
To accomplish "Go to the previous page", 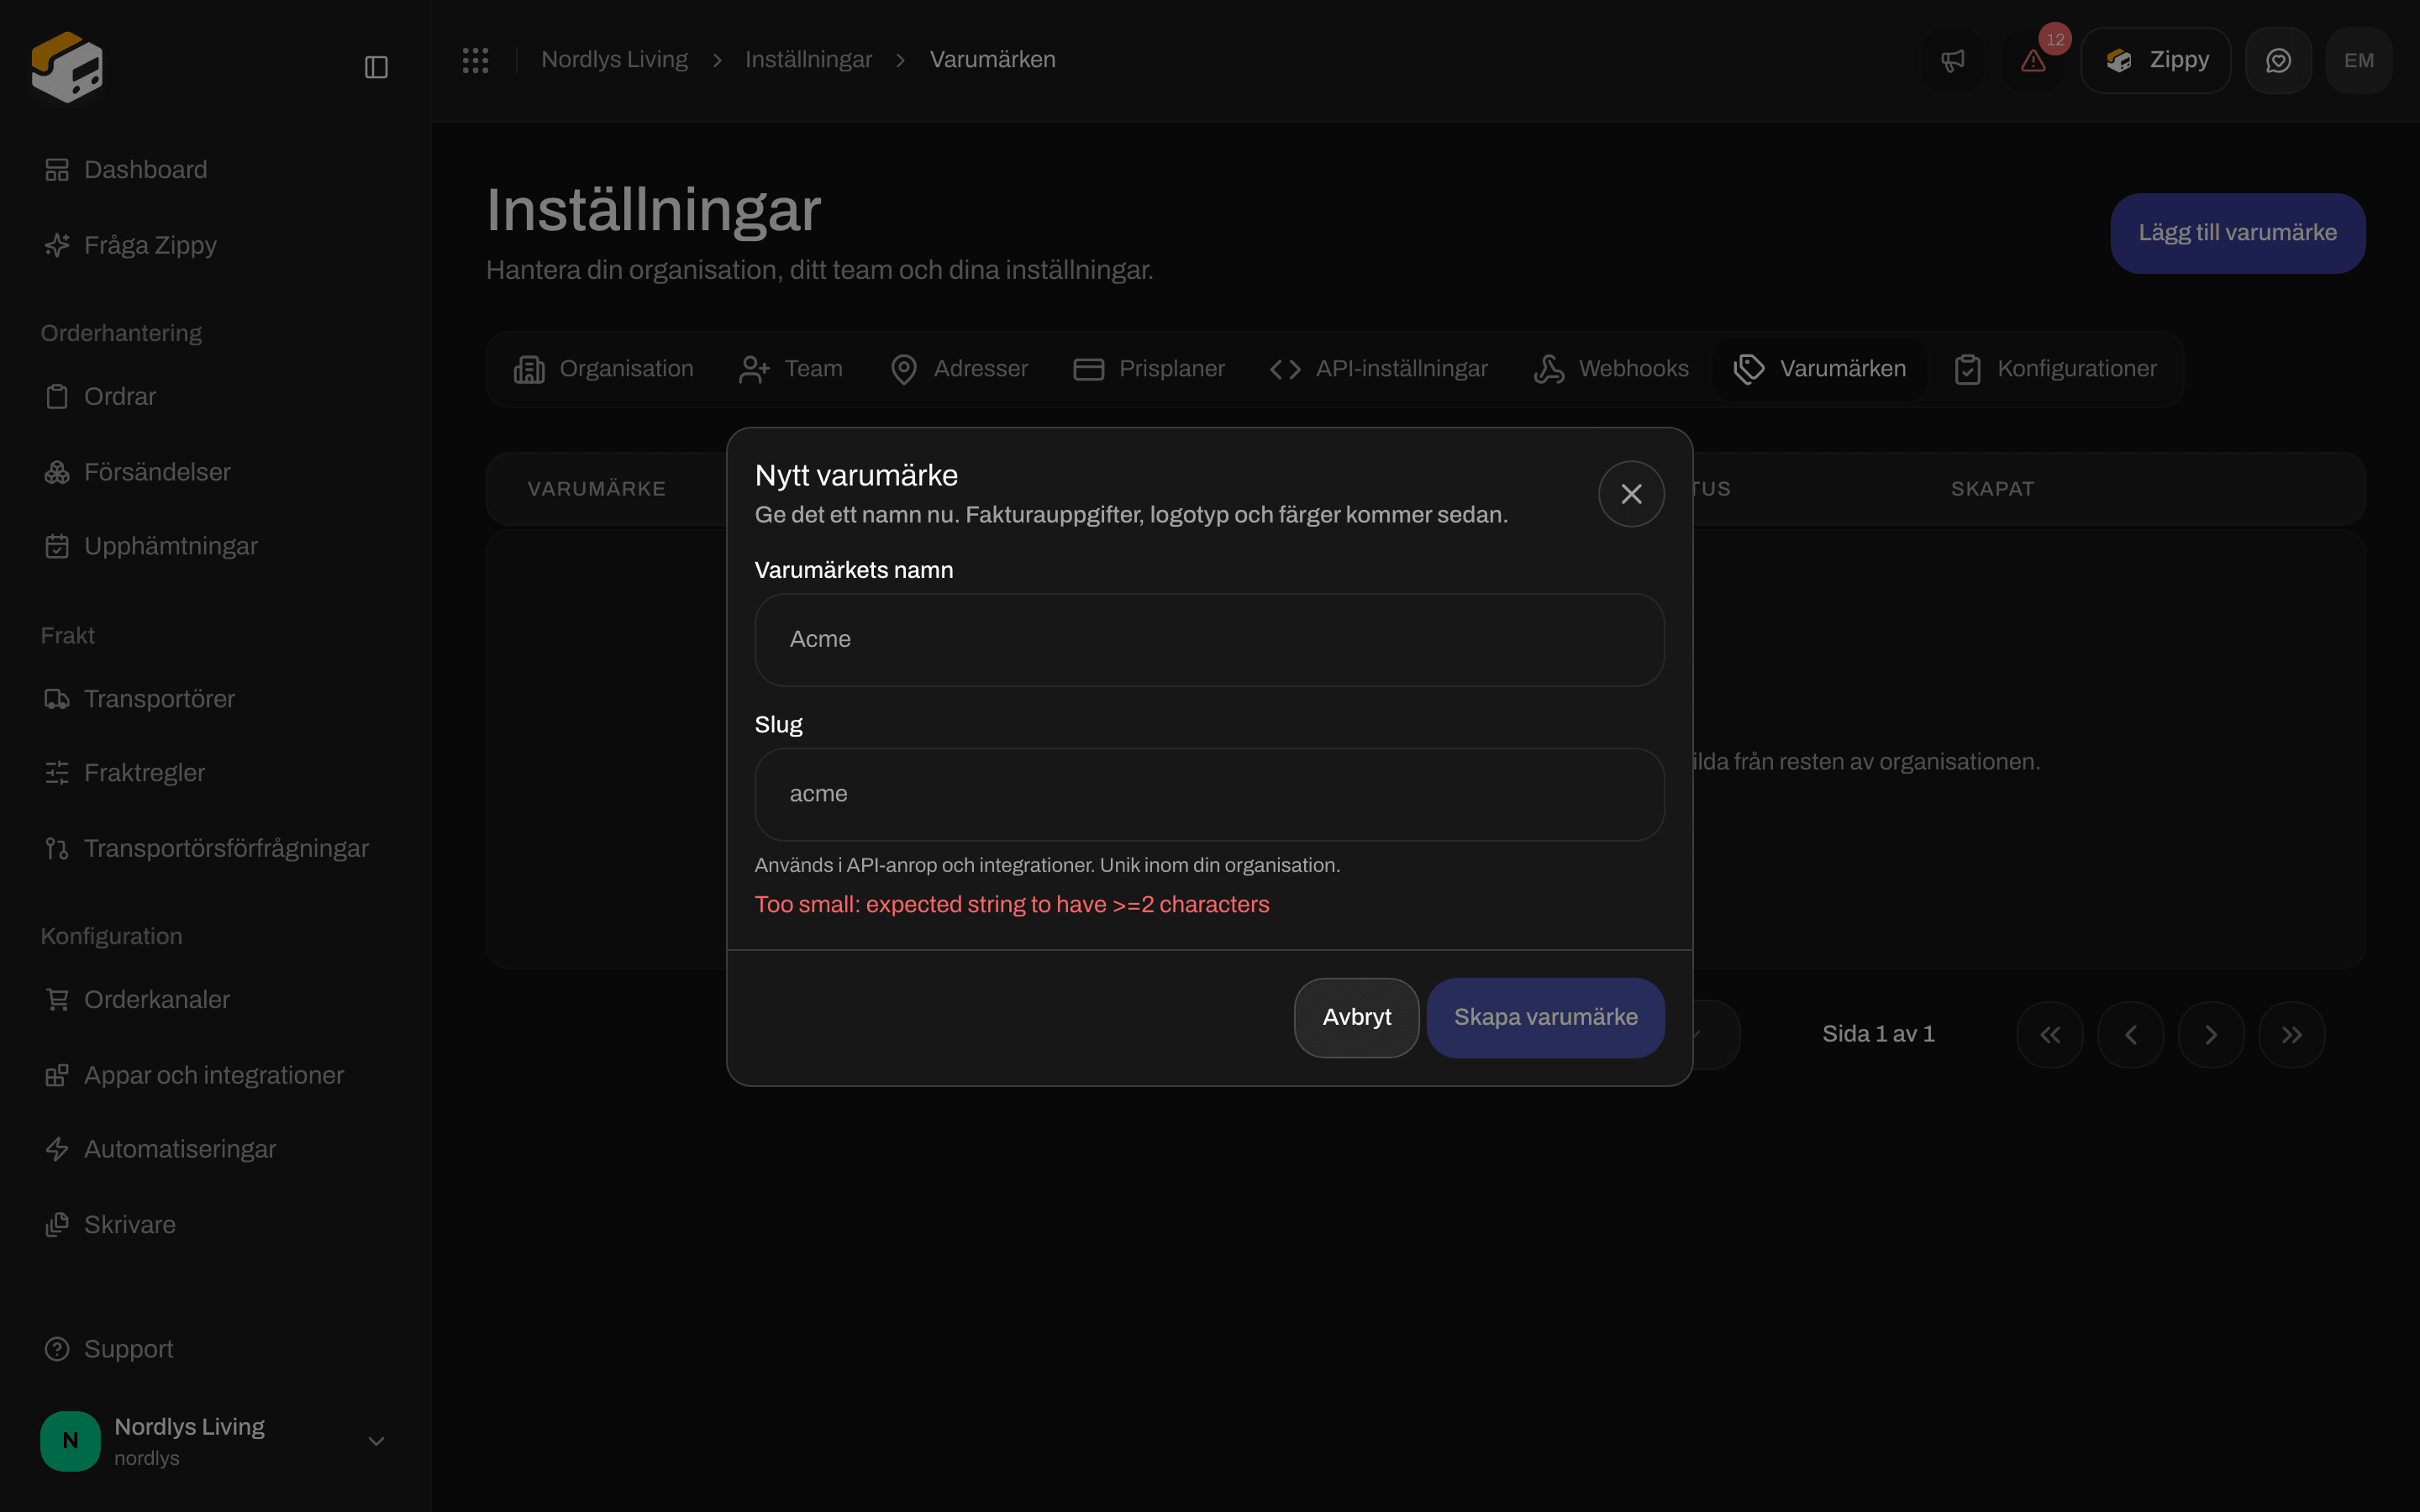I will coord(2131,1035).
